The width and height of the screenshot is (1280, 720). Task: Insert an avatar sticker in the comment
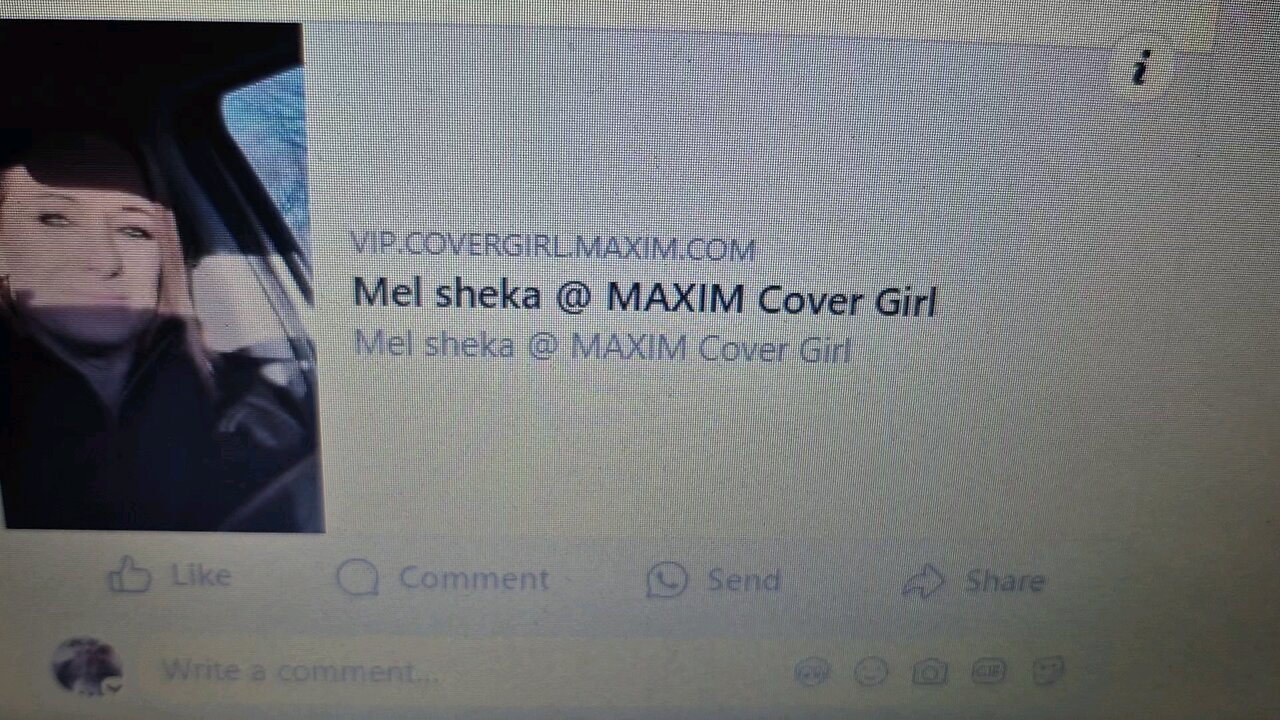coord(812,672)
